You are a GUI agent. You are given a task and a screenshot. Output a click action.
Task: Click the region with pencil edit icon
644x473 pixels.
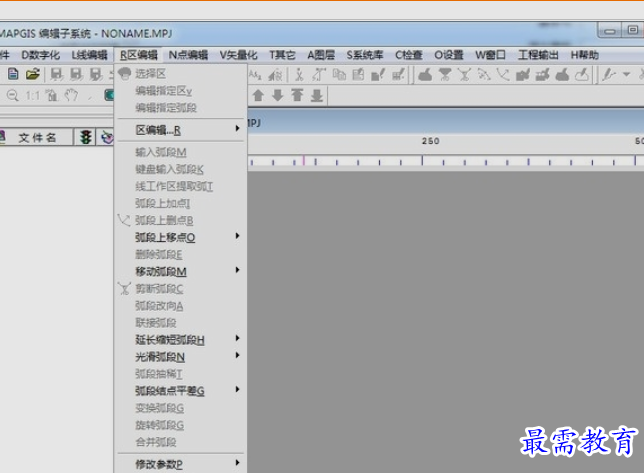point(378,75)
